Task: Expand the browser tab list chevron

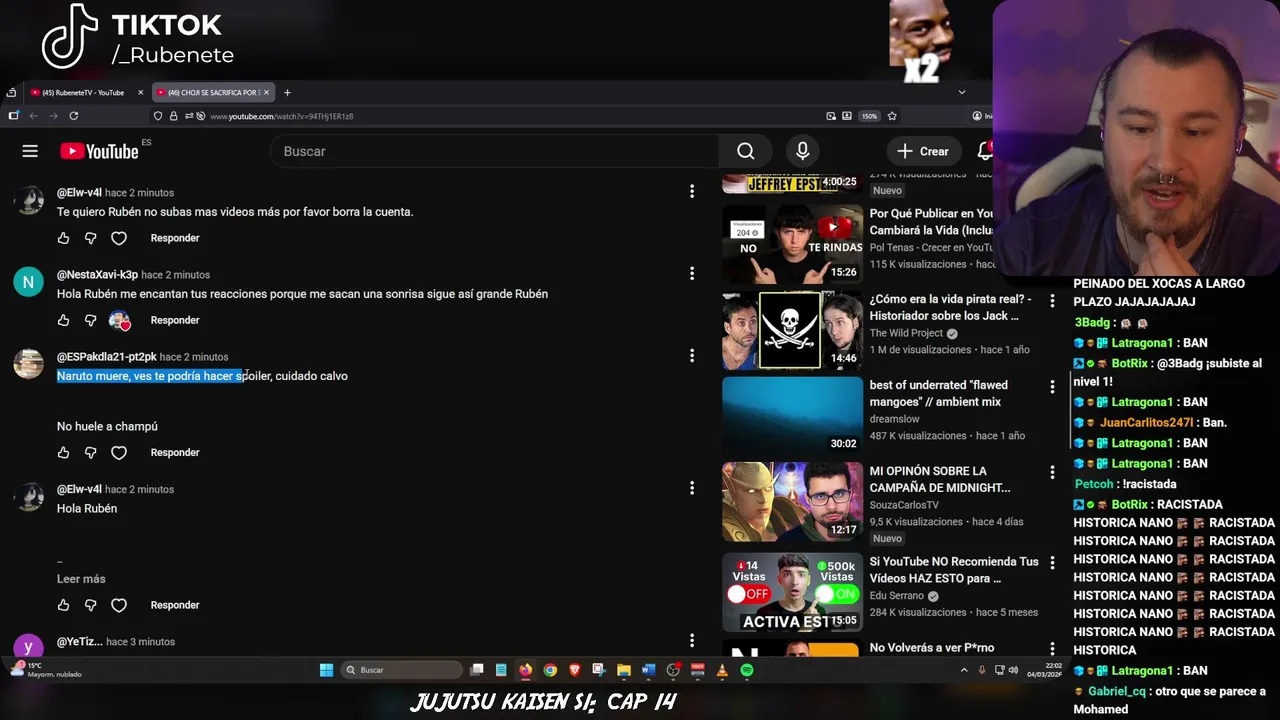Action: (x=962, y=92)
